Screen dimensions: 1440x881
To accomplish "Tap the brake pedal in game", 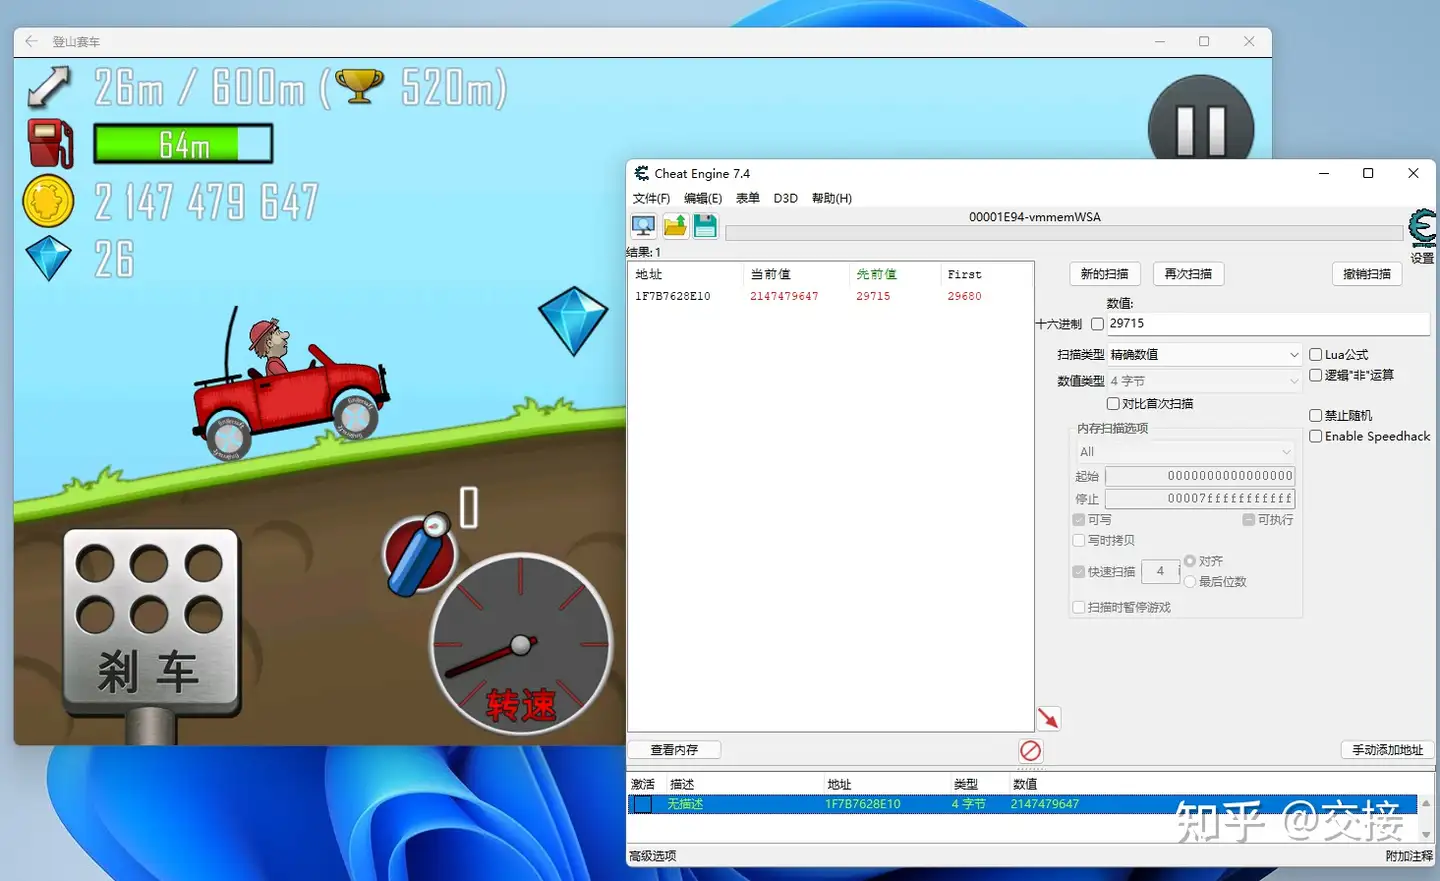I will pos(151,624).
